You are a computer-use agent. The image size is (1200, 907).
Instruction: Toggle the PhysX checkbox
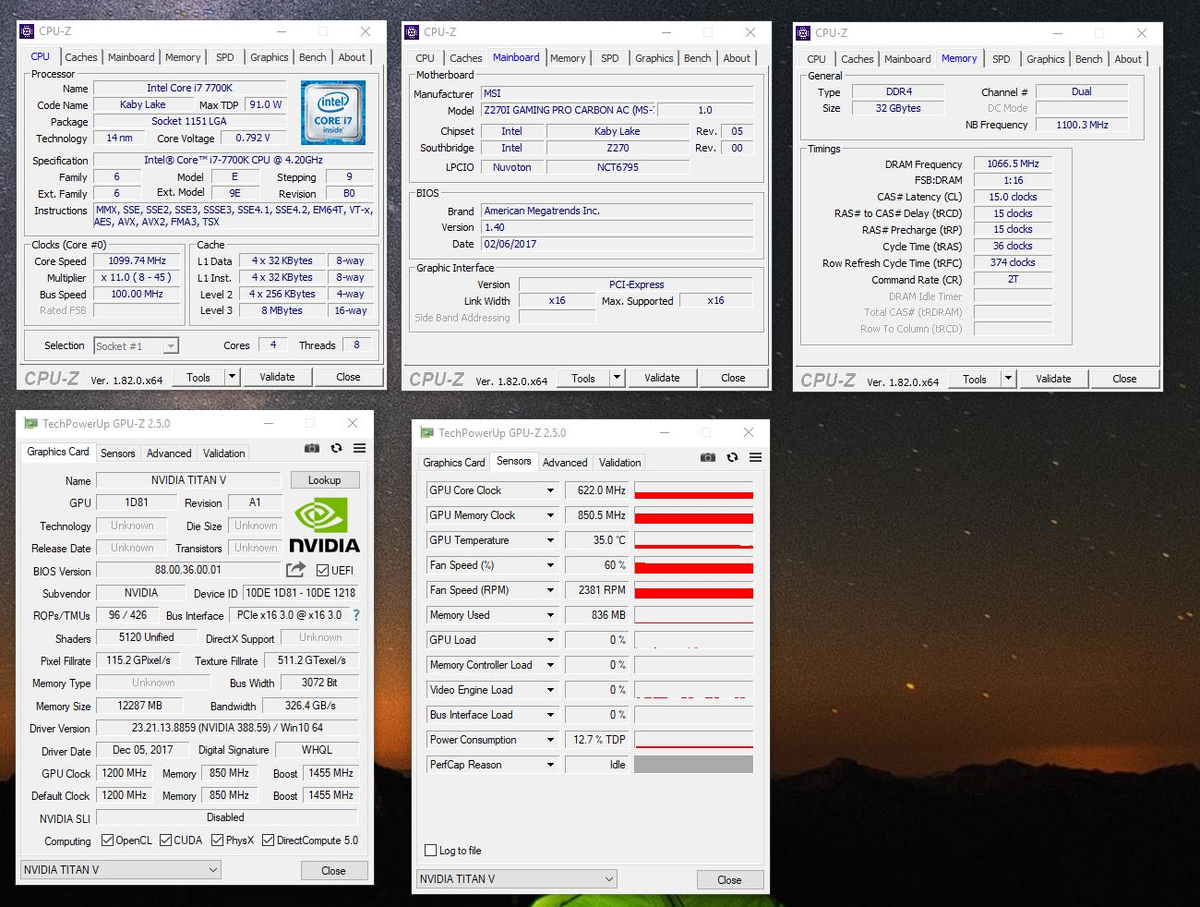click(217, 840)
